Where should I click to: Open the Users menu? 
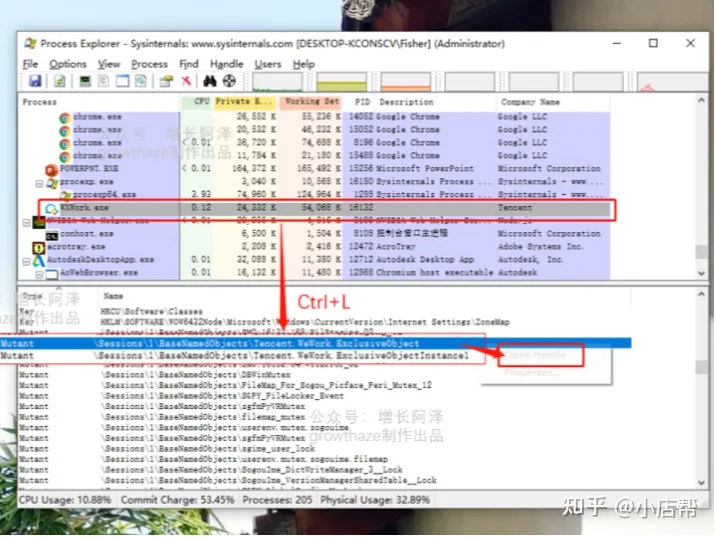tap(268, 64)
